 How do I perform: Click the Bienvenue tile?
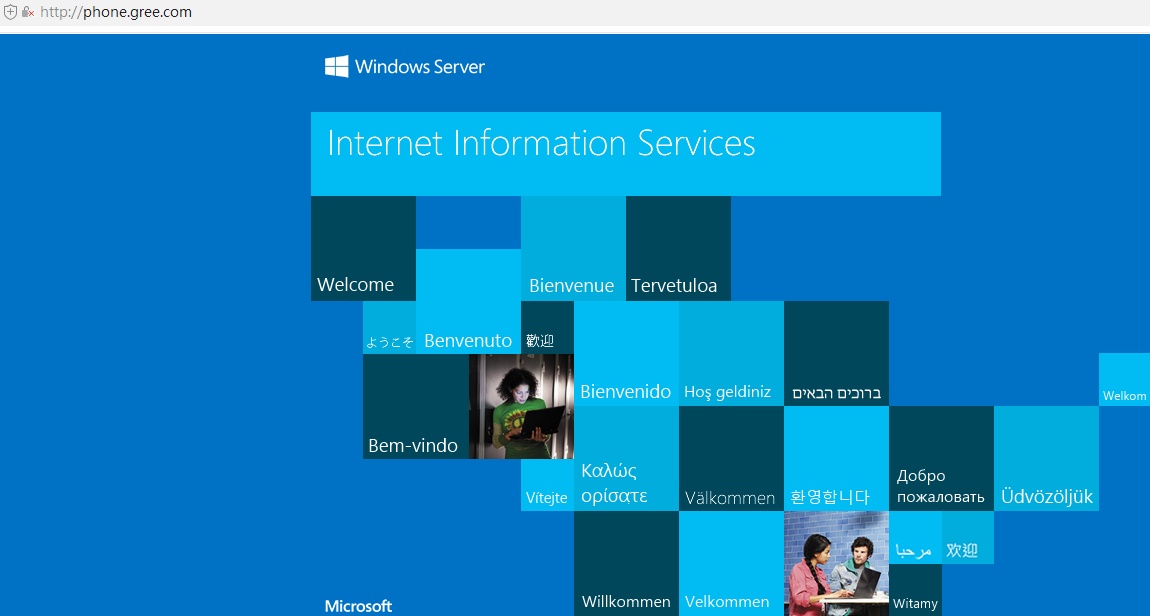(574, 248)
